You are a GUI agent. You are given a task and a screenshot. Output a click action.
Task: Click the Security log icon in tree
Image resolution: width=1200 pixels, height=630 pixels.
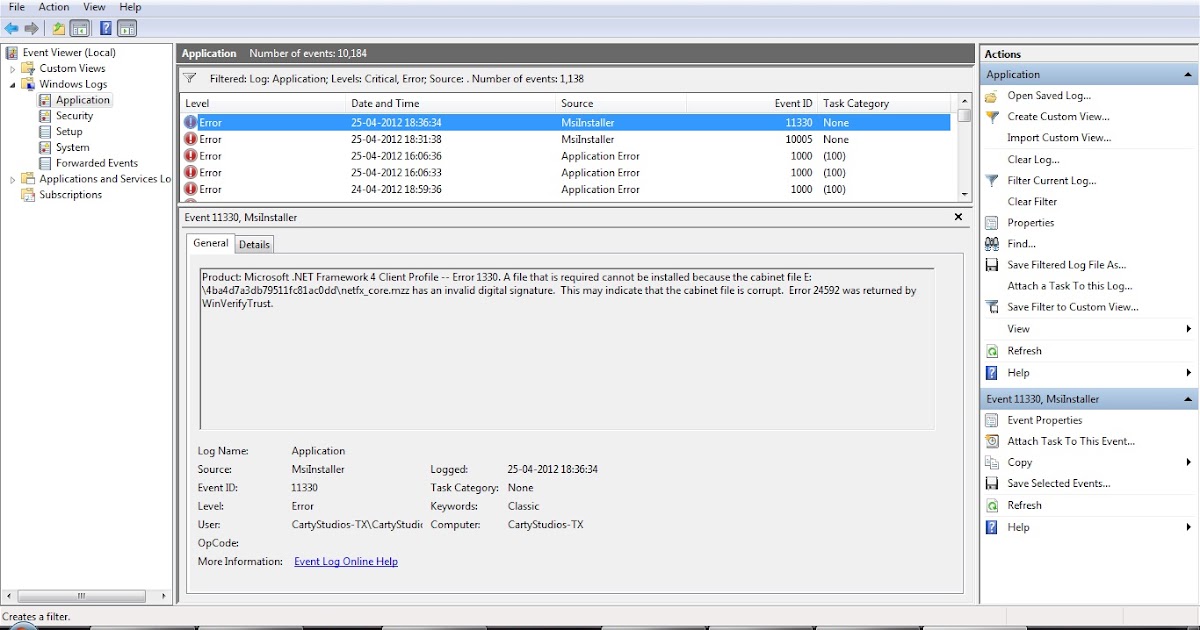(46, 116)
